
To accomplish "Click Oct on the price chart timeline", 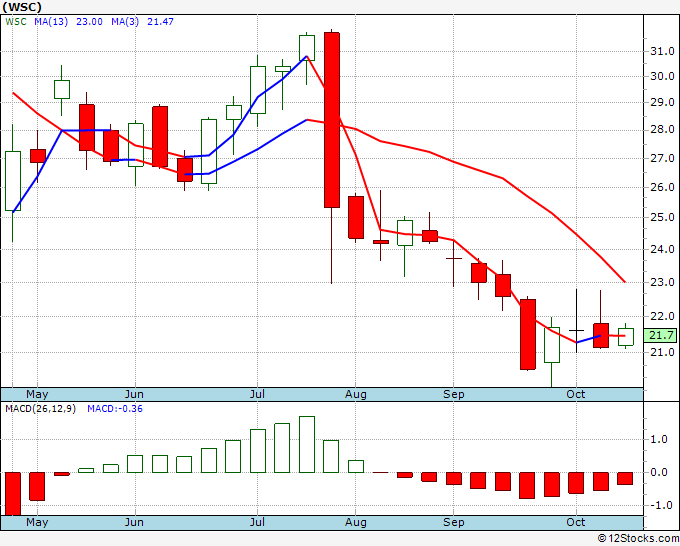I will coord(575,394).
